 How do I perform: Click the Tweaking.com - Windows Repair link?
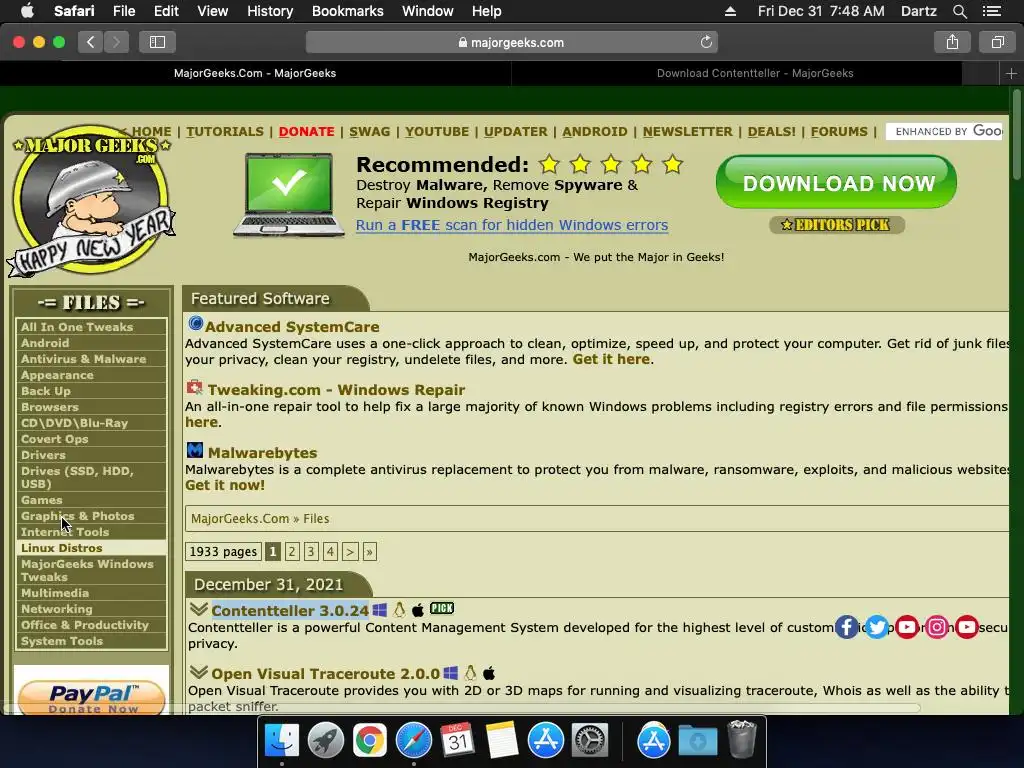coord(336,390)
